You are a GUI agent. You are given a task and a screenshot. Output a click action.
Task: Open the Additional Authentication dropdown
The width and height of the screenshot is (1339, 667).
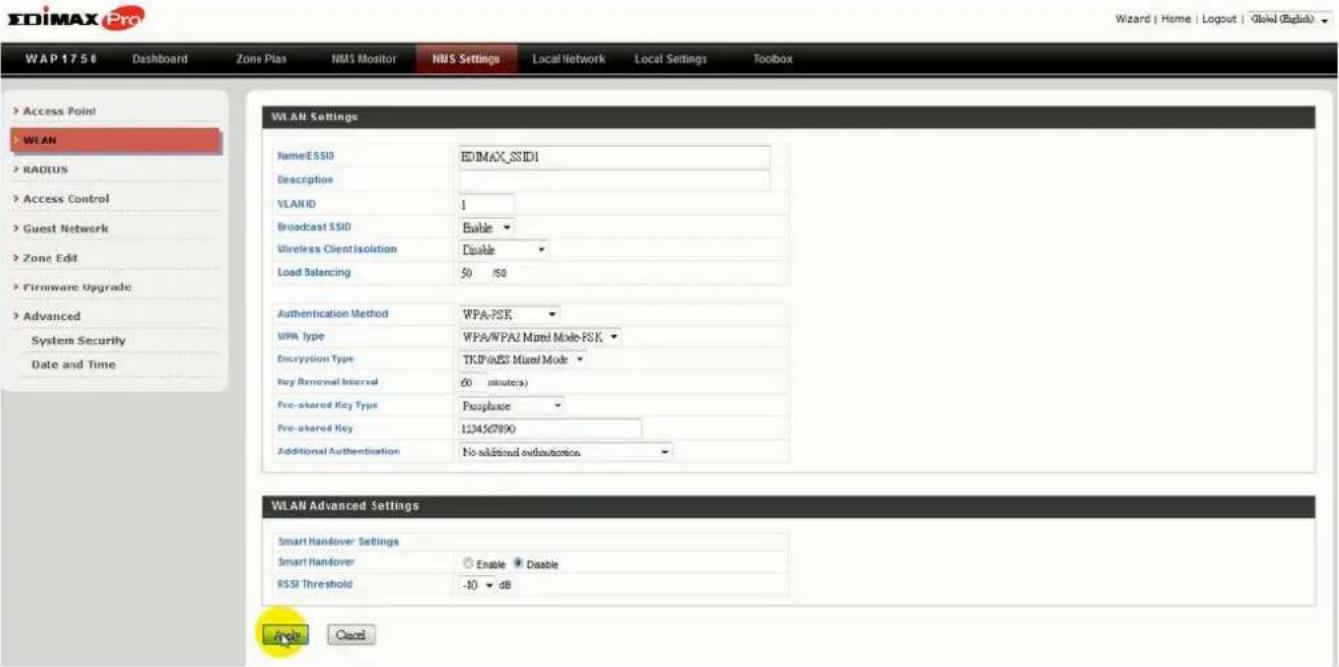point(565,452)
